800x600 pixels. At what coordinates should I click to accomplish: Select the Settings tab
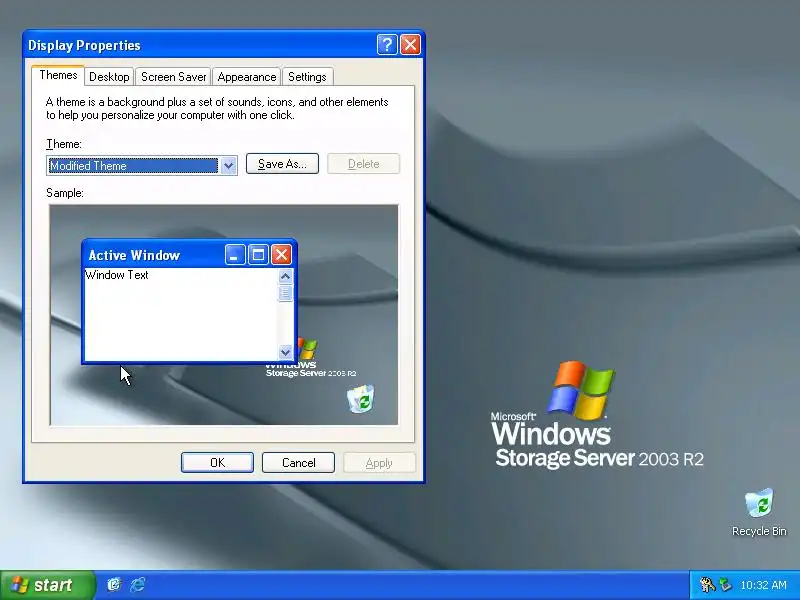point(307,77)
